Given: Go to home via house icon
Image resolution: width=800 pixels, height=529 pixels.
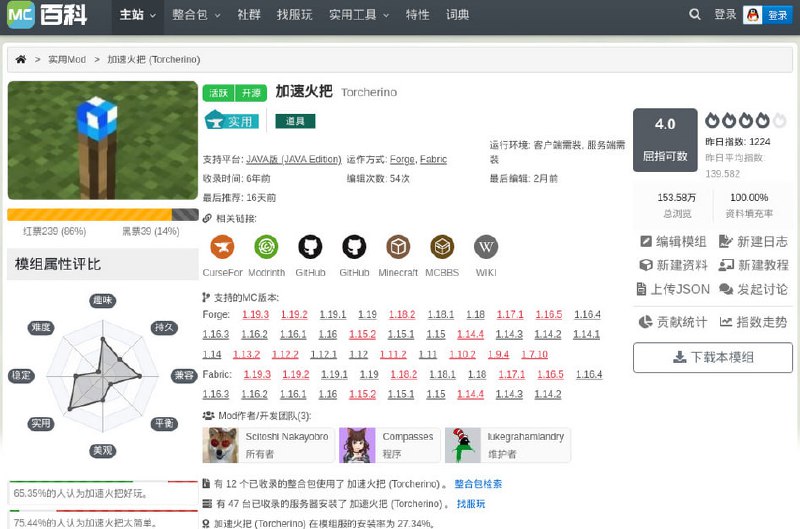Looking at the screenshot, I should pos(21,59).
